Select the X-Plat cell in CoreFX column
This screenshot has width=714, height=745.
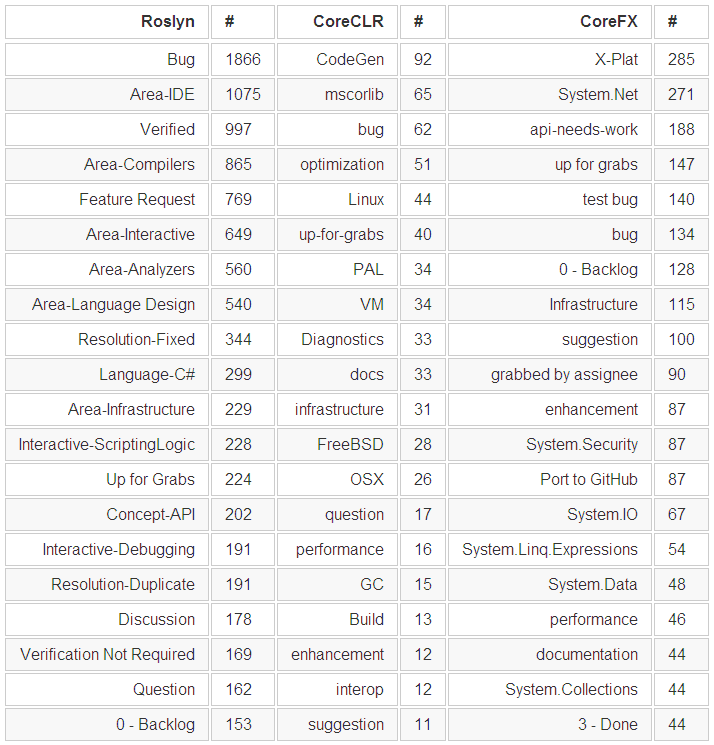click(616, 60)
